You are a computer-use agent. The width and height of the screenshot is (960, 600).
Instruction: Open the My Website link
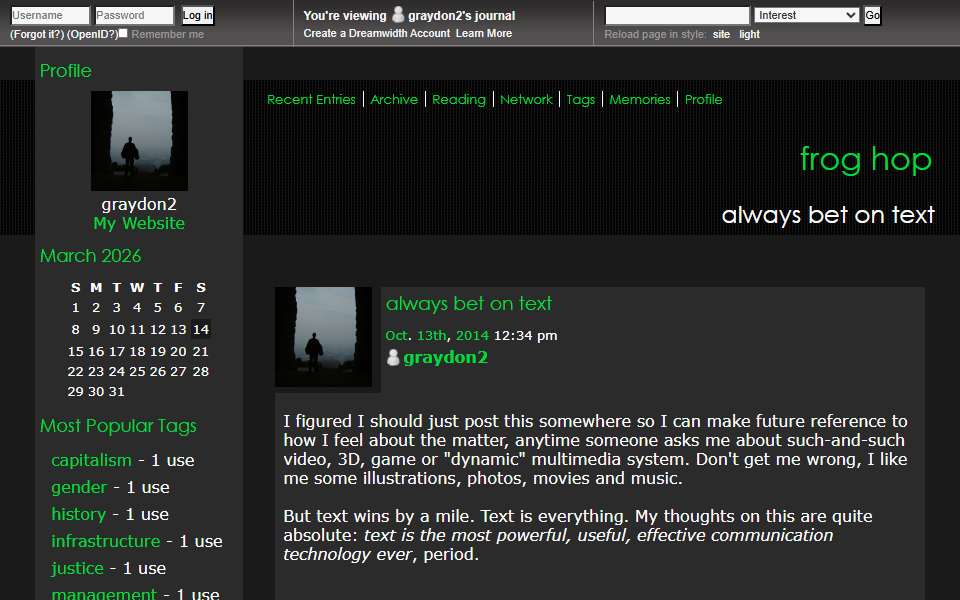[139, 223]
